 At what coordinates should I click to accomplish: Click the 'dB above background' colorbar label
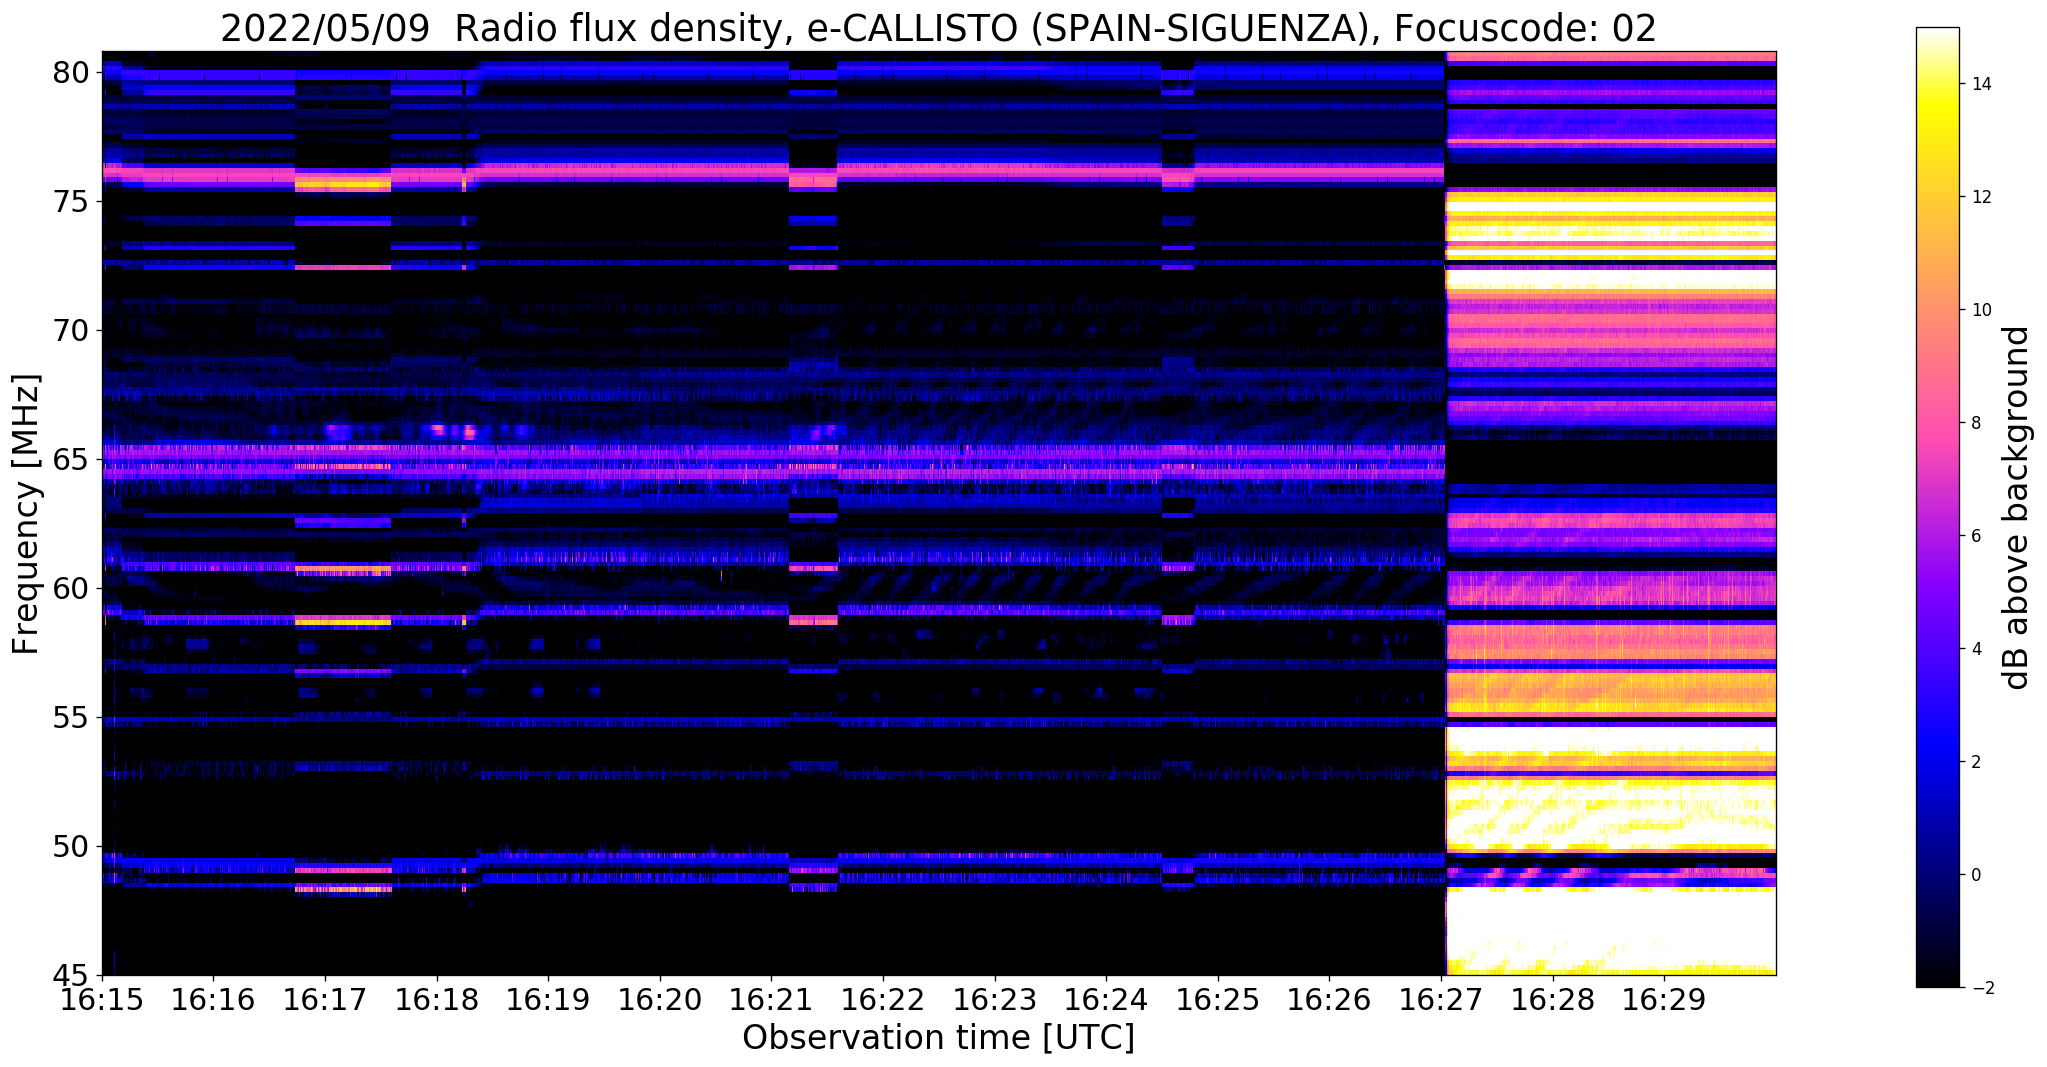[x=2018, y=508]
